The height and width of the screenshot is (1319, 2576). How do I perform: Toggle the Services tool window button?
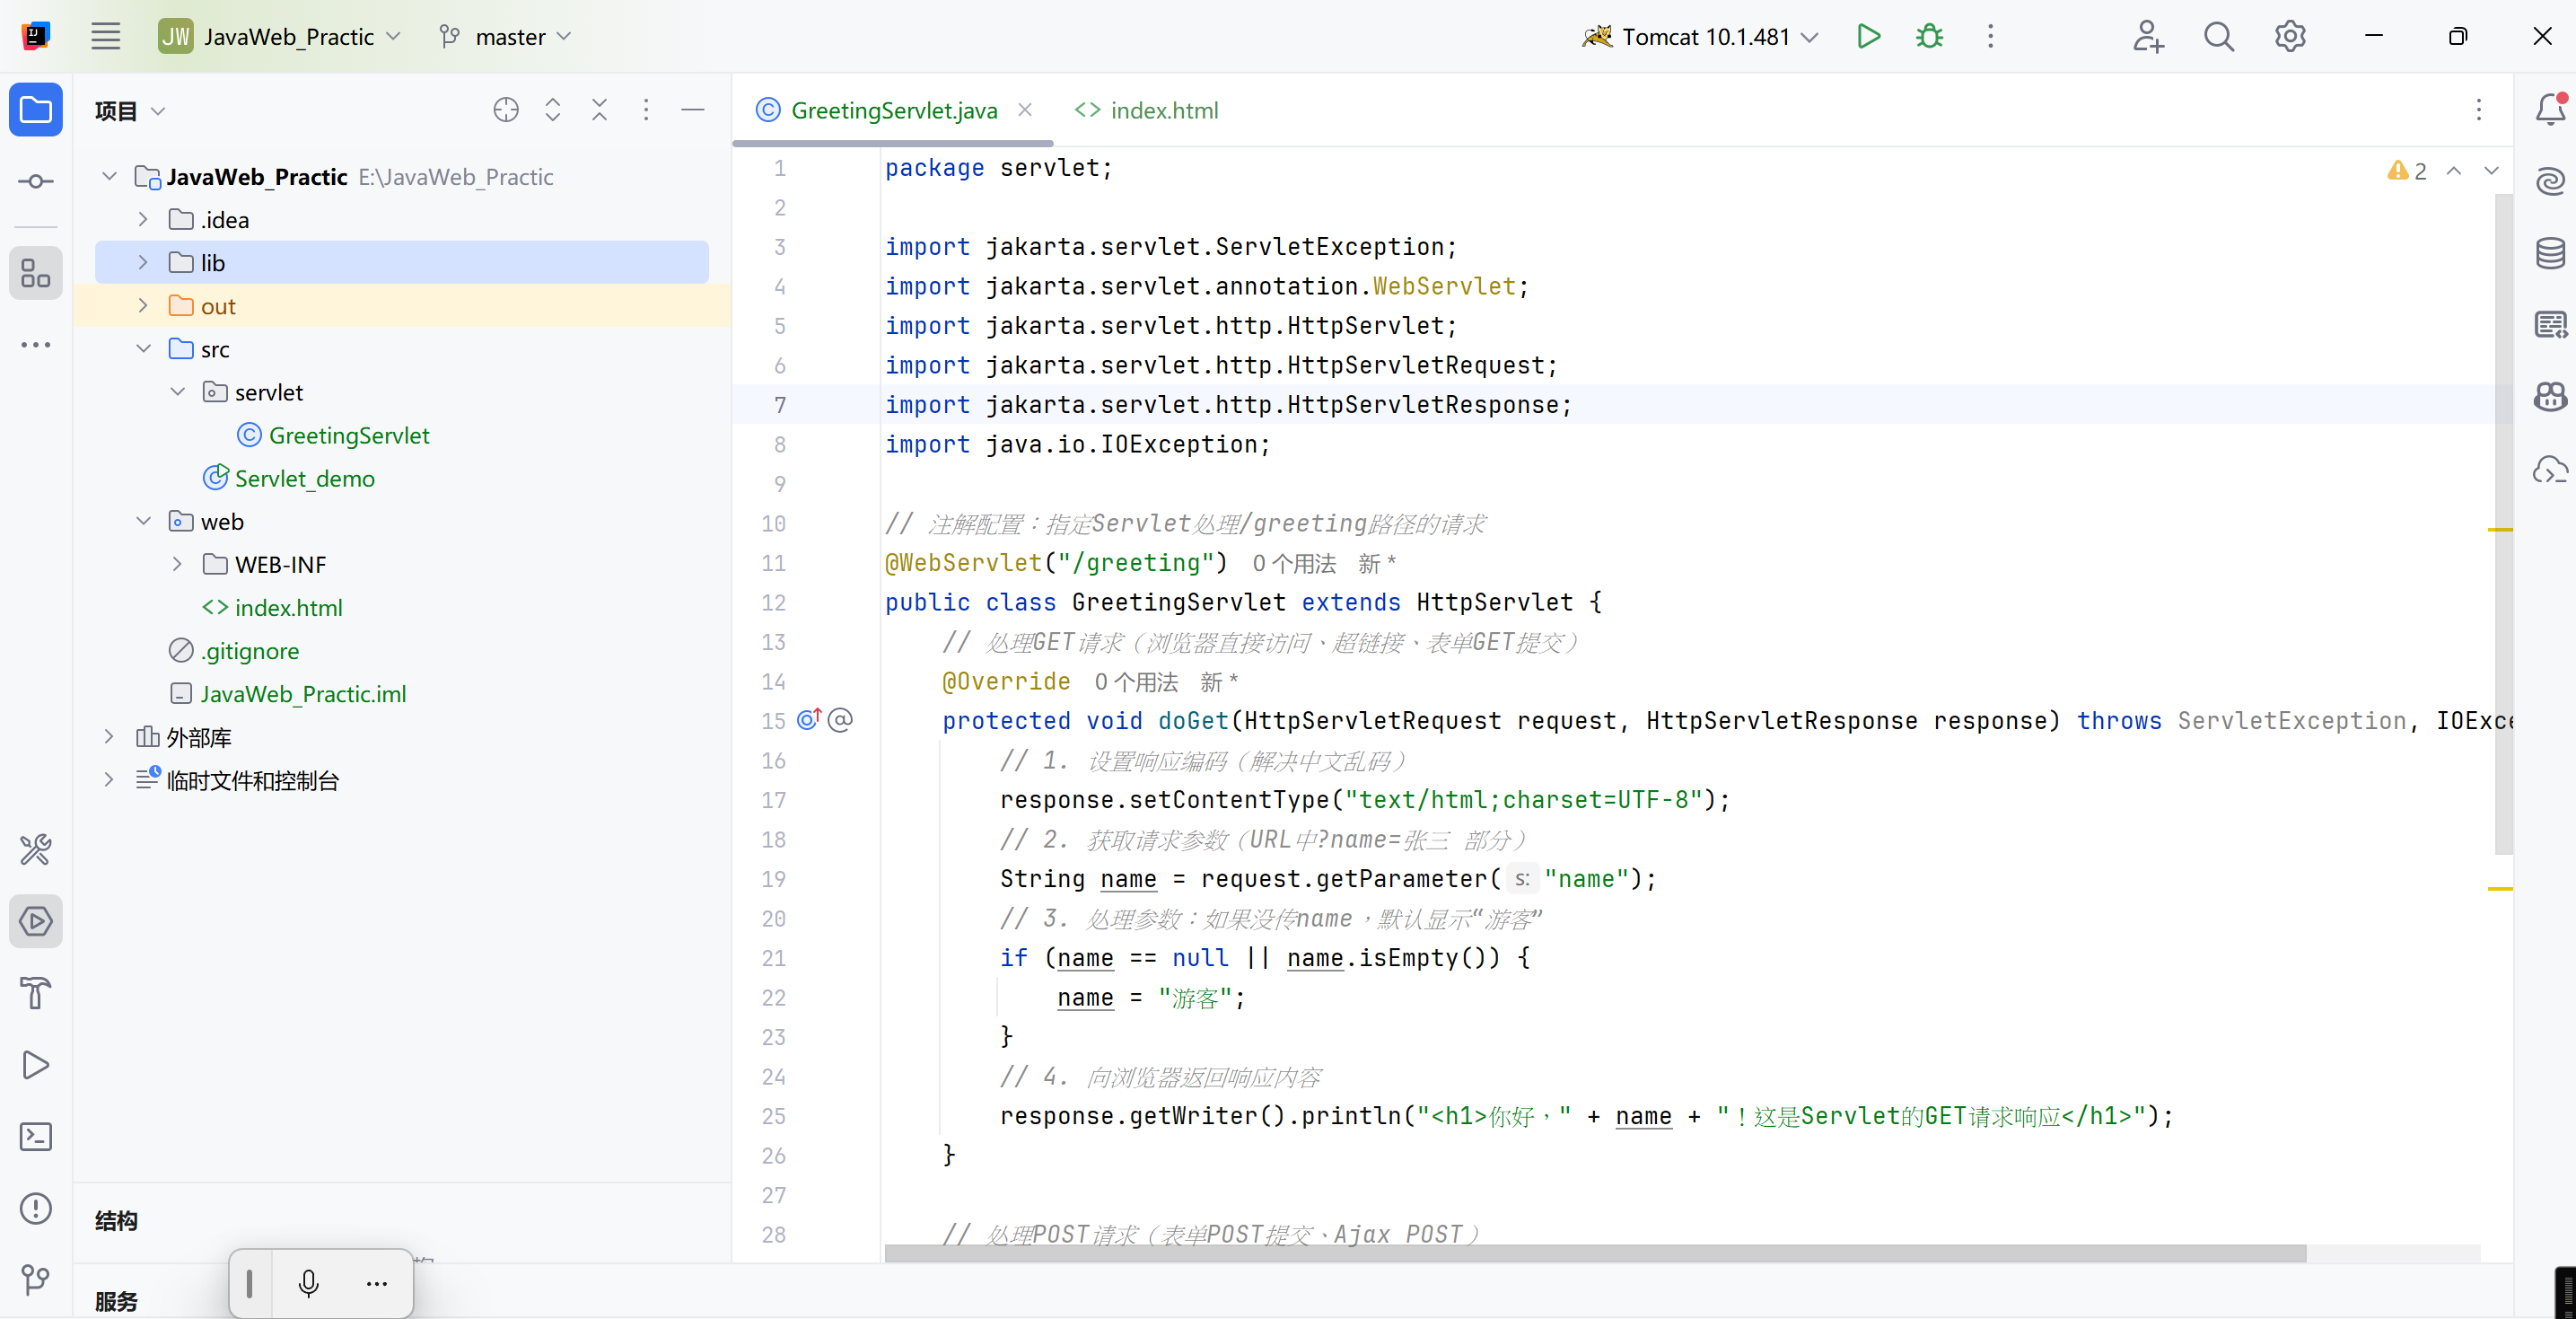(x=36, y=921)
